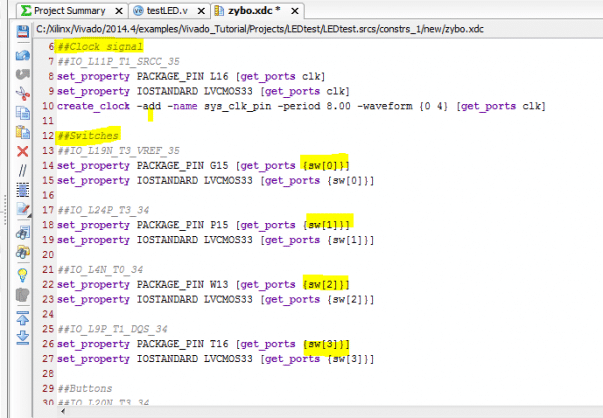Select the zybo.xdc tab
This screenshot has width=603, height=418.
248,10
